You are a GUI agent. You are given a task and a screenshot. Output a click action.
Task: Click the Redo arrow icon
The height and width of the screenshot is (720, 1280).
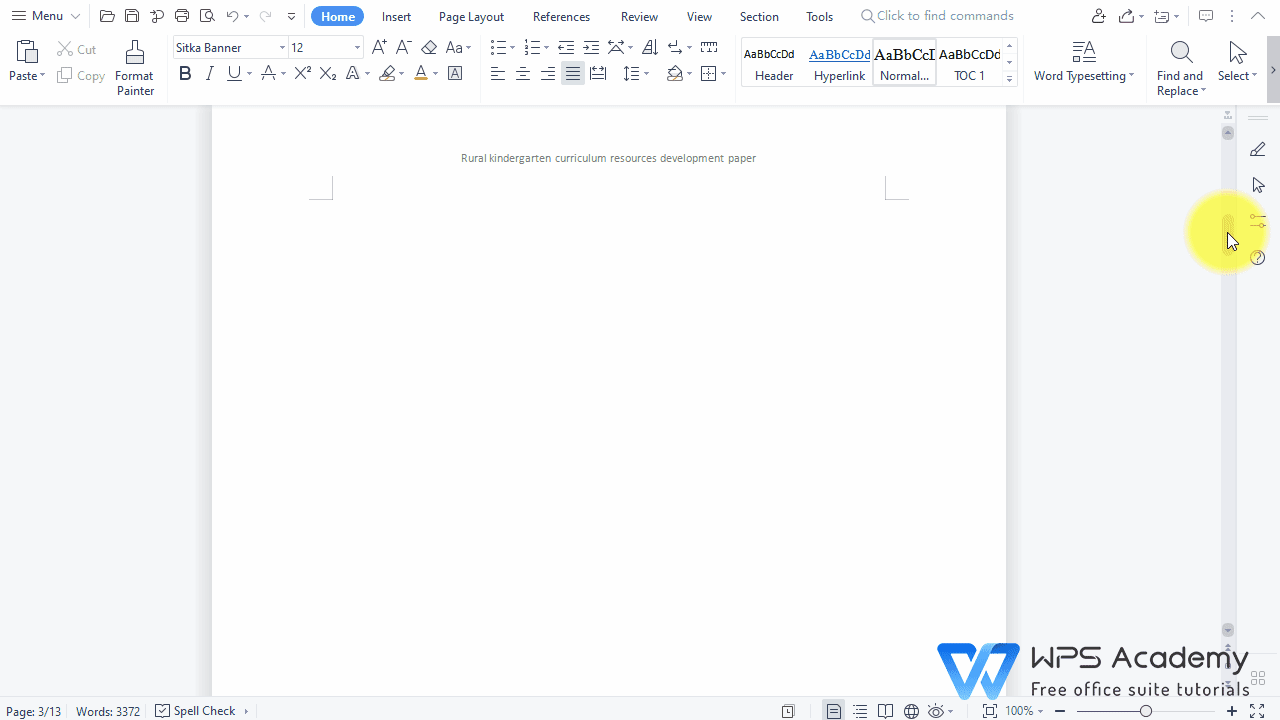265,16
